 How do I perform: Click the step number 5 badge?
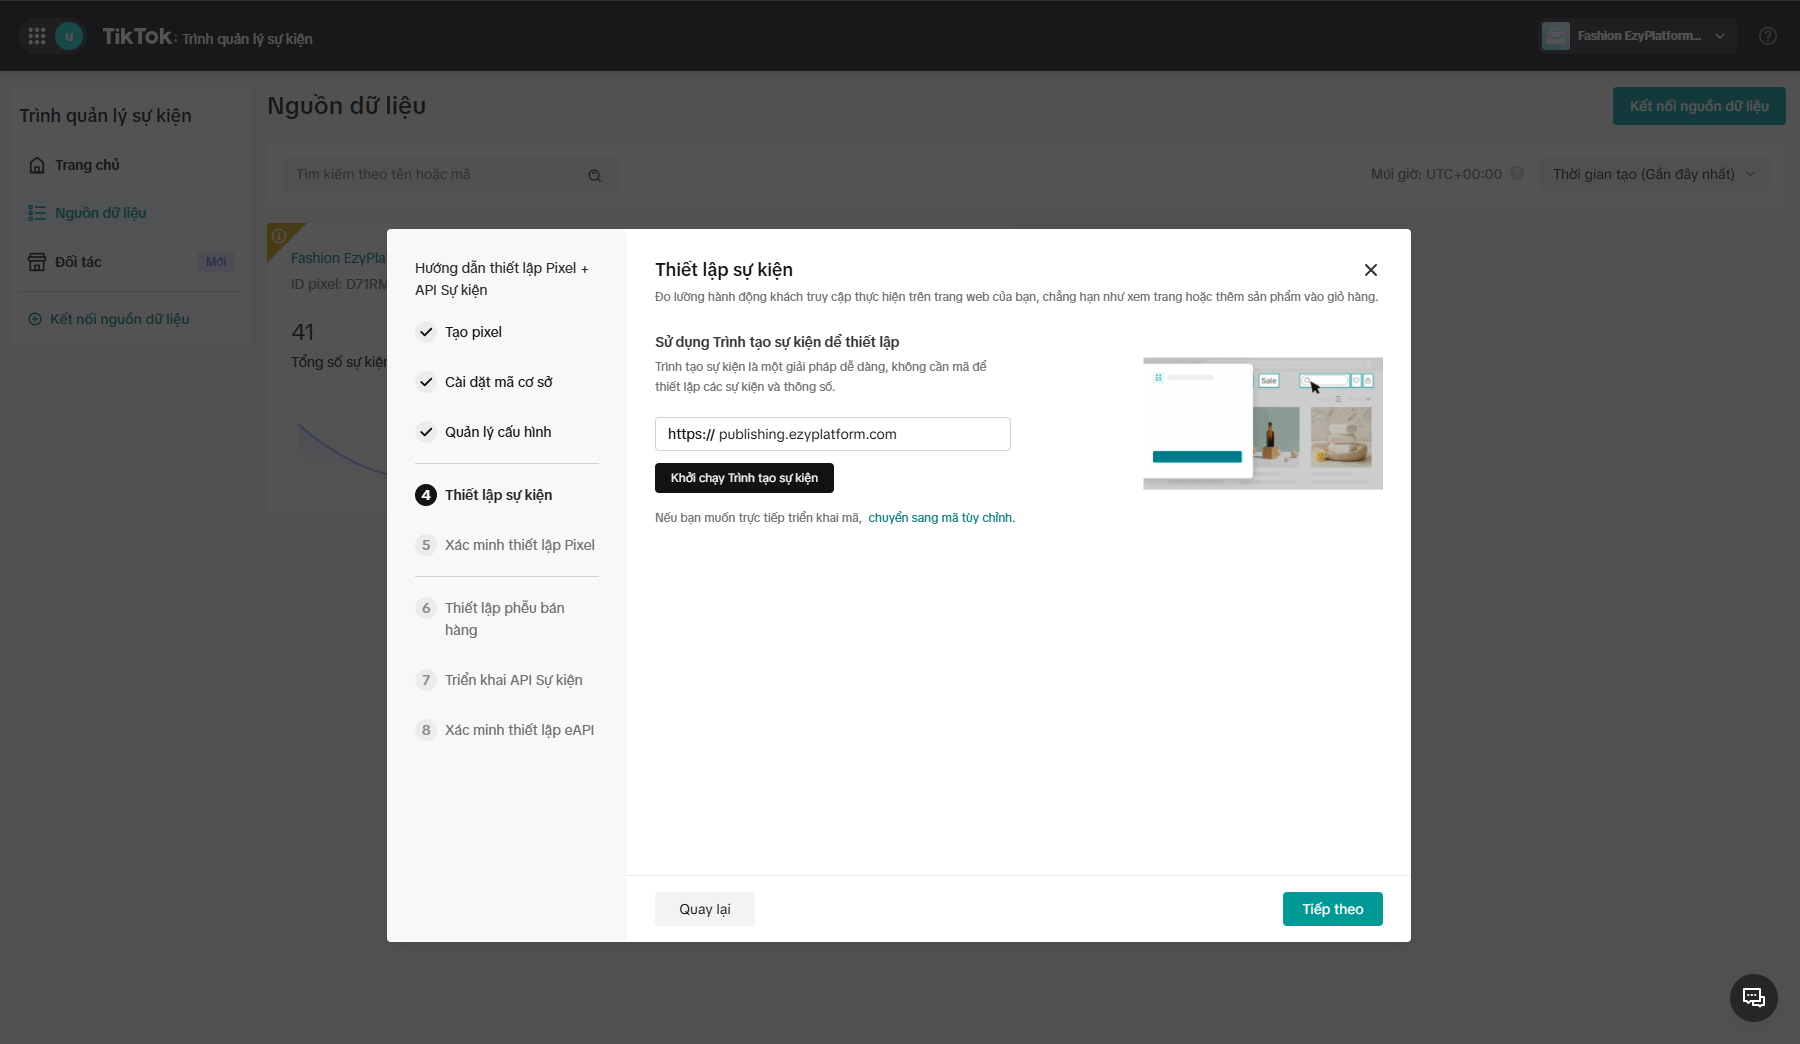click(426, 545)
